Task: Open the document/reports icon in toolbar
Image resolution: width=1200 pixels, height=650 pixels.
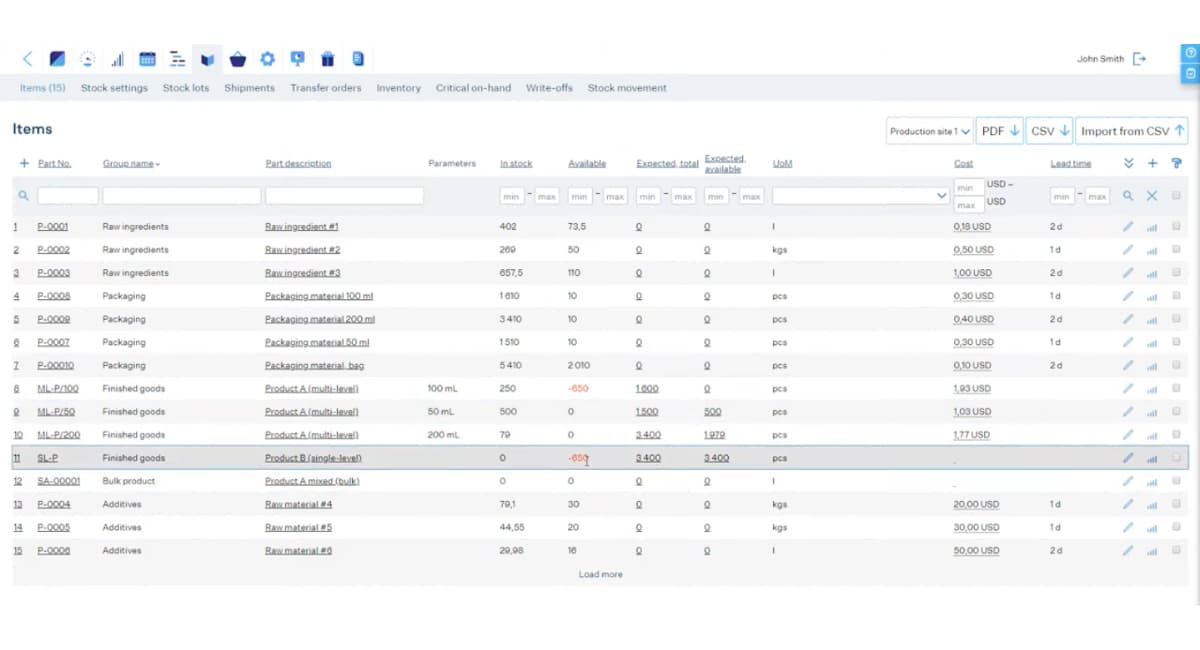Action: tap(357, 58)
